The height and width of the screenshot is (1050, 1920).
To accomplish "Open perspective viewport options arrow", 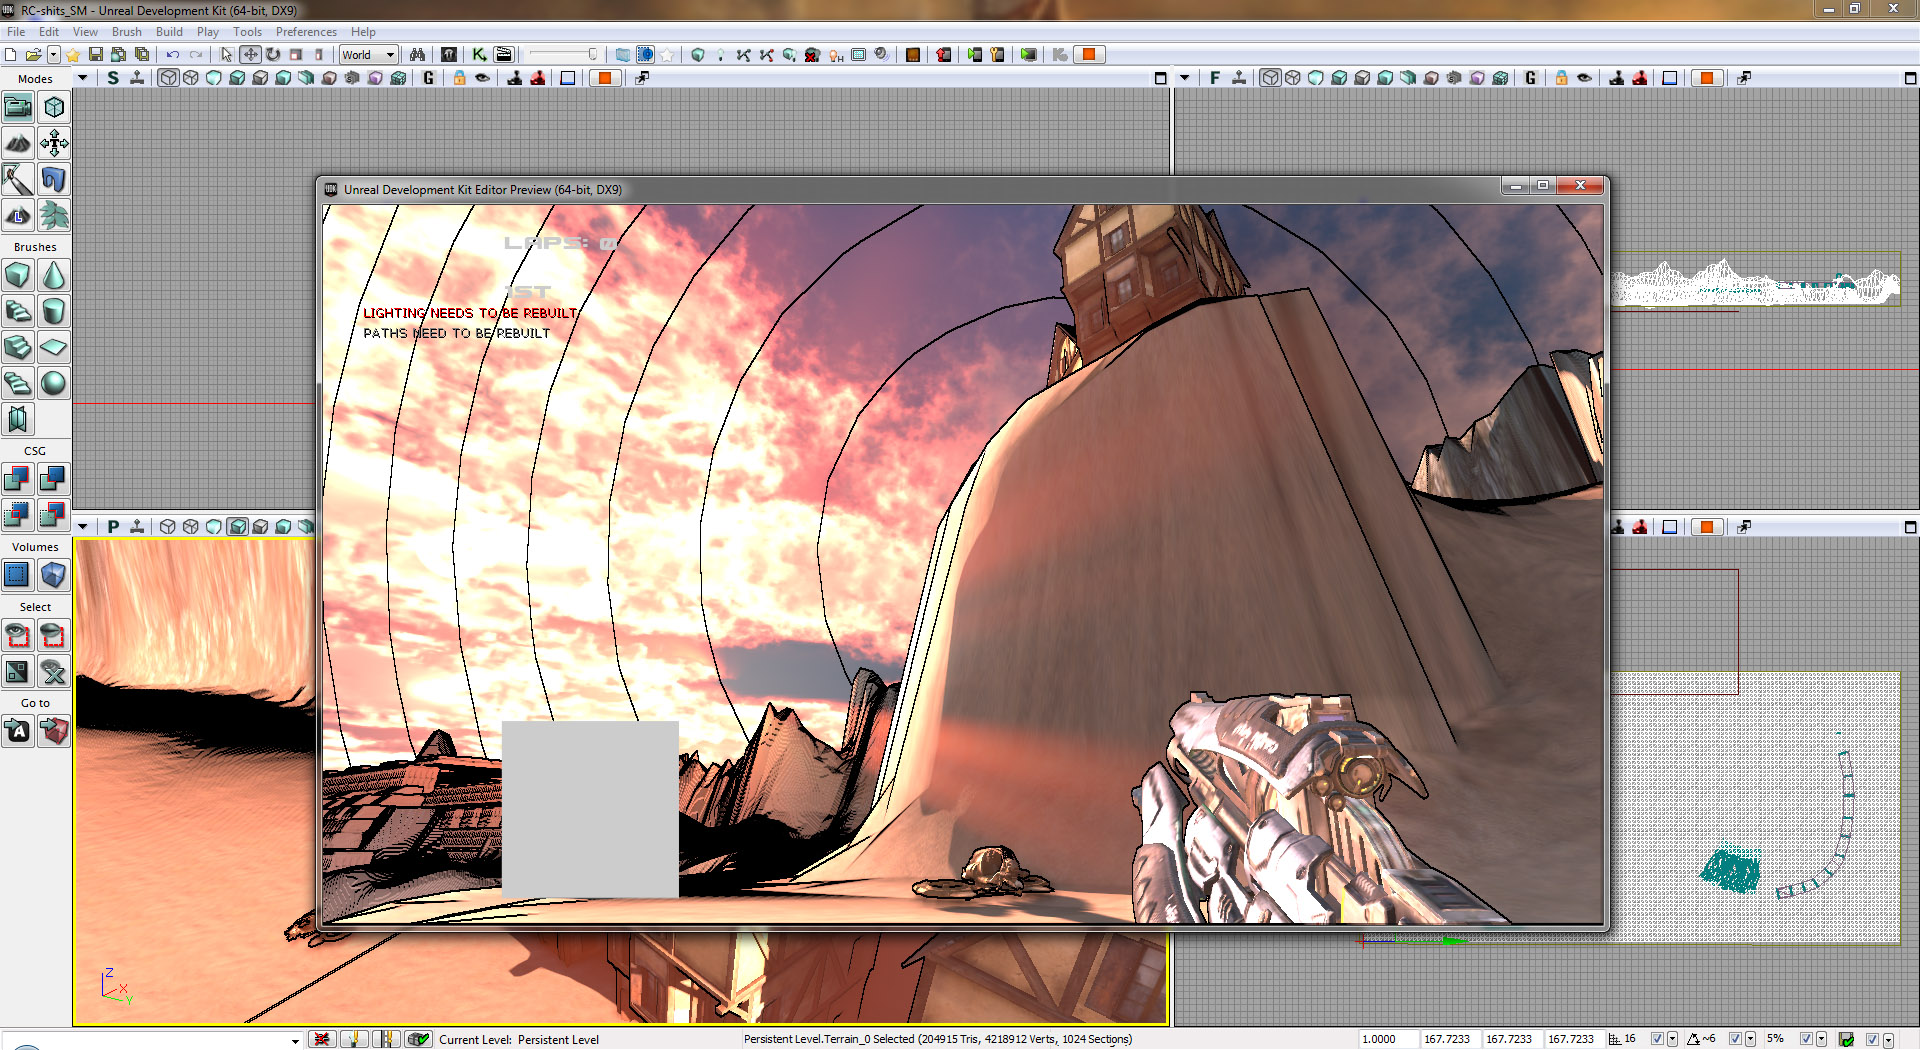I will [x=83, y=526].
